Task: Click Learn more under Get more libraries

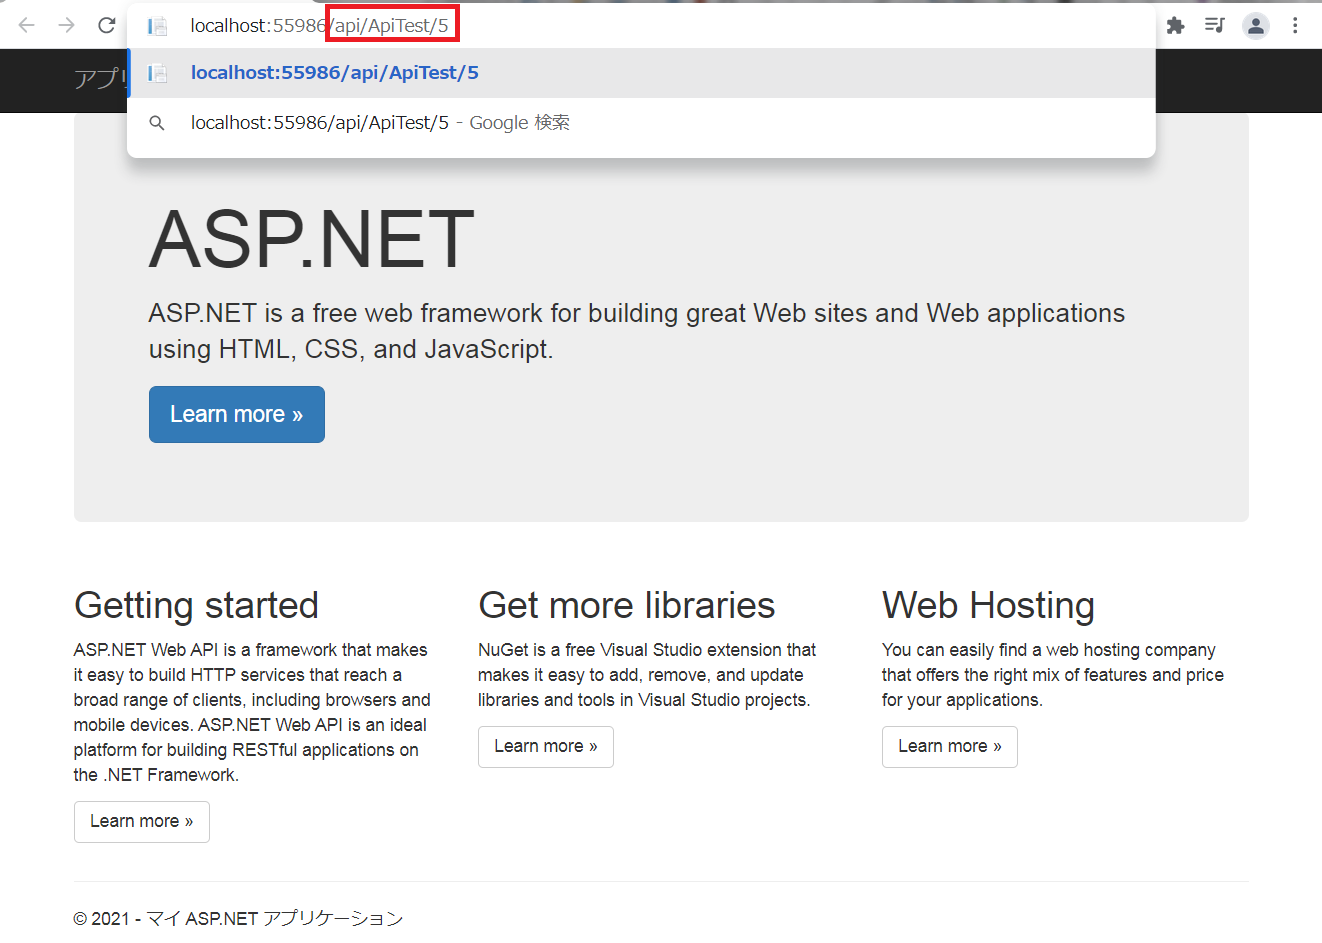Action: 545,746
